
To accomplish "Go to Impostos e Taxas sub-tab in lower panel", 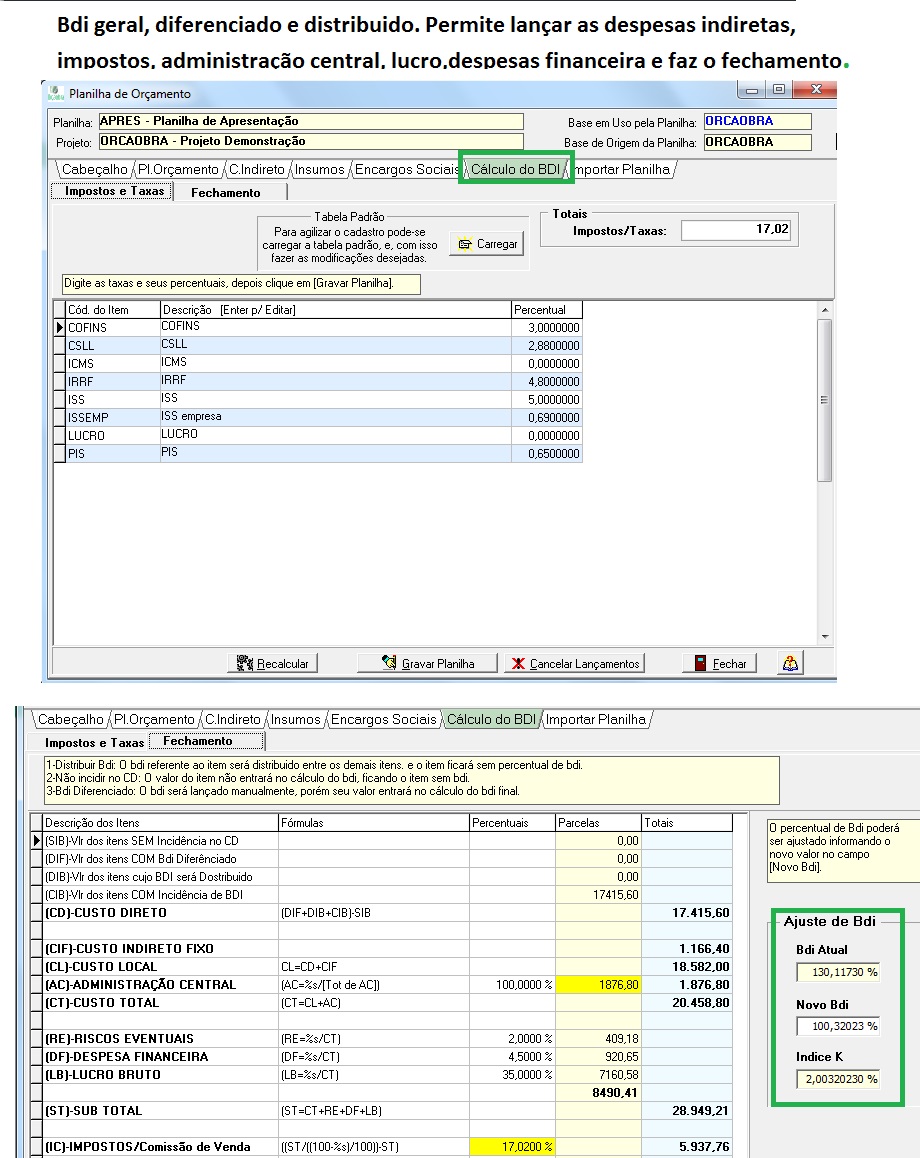I will tap(94, 742).
